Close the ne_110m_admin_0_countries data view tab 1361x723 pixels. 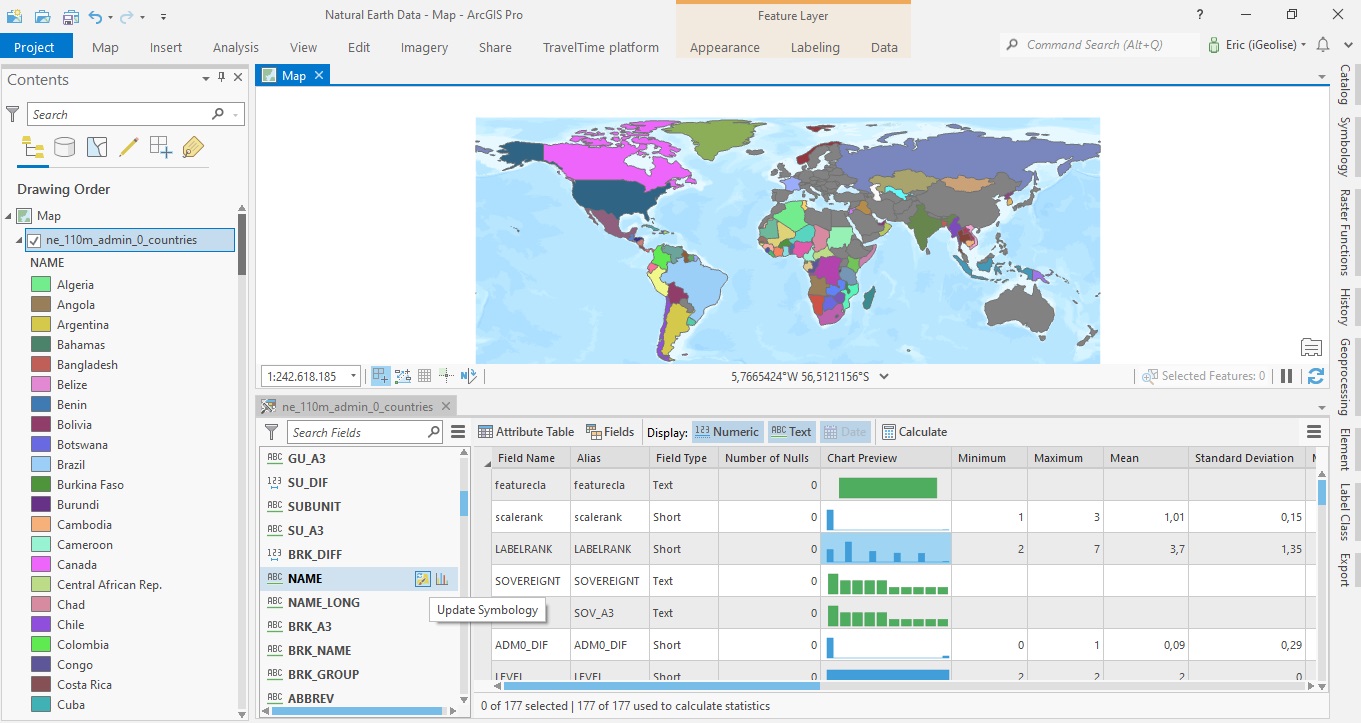pos(445,406)
